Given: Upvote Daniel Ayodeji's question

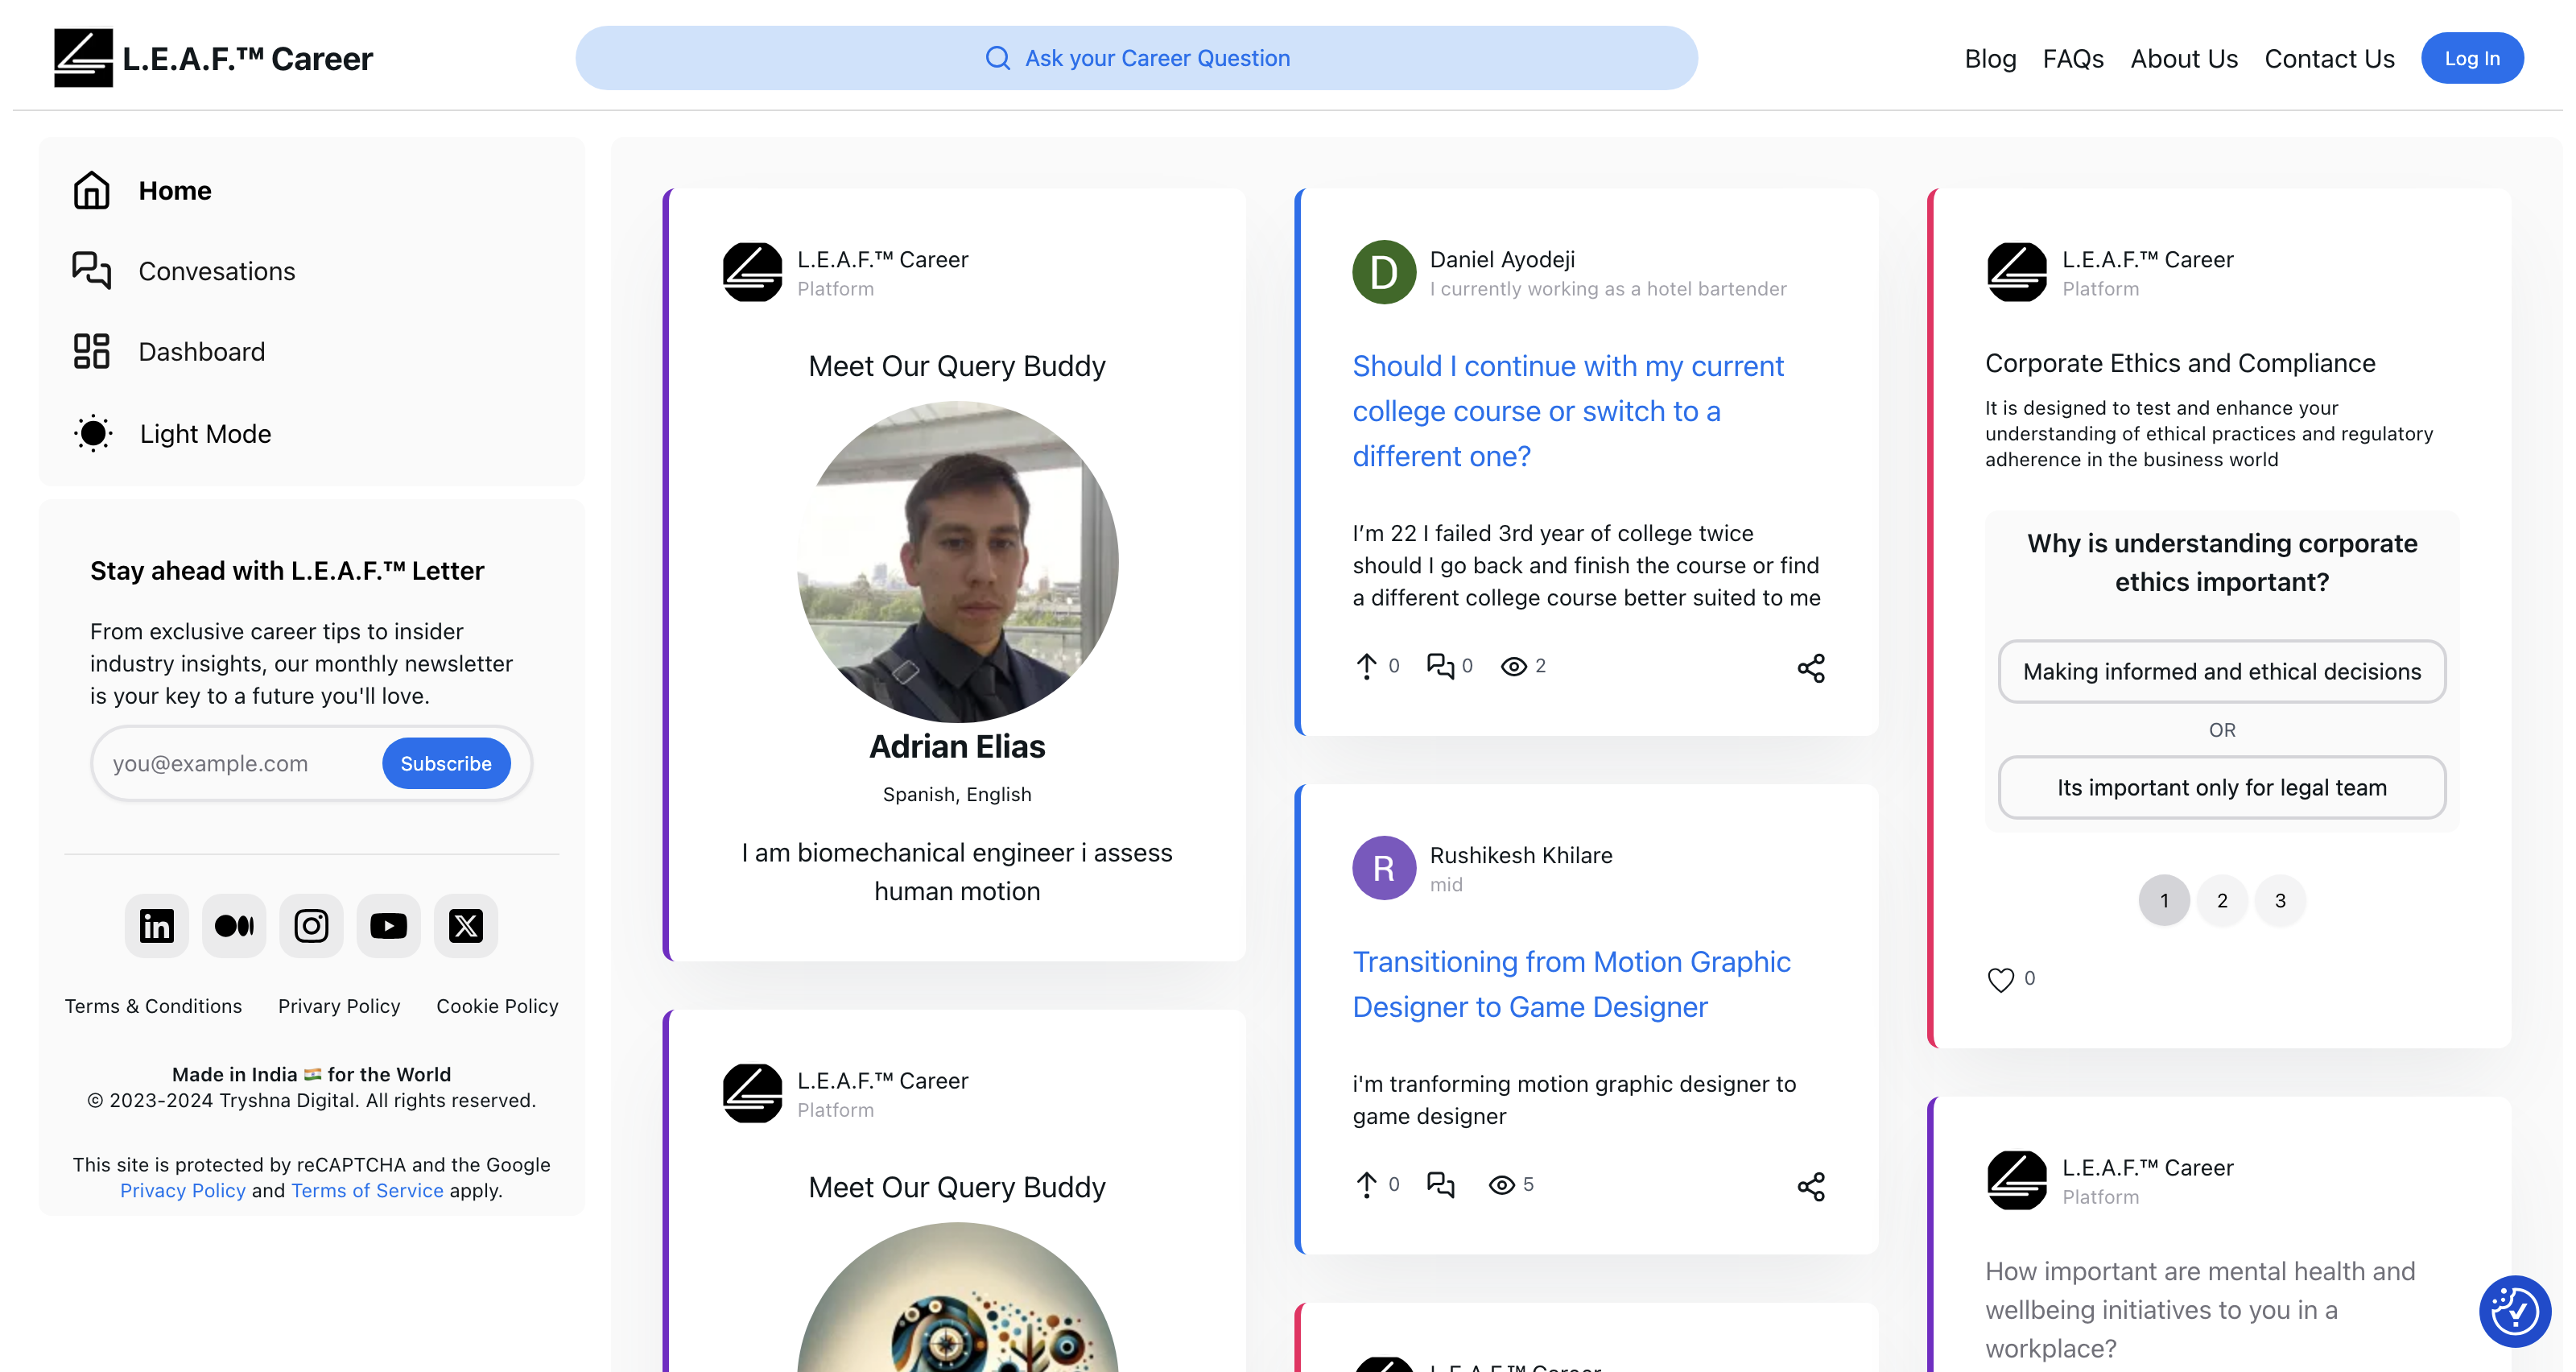Looking at the screenshot, I should click(x=1366, y=666).
